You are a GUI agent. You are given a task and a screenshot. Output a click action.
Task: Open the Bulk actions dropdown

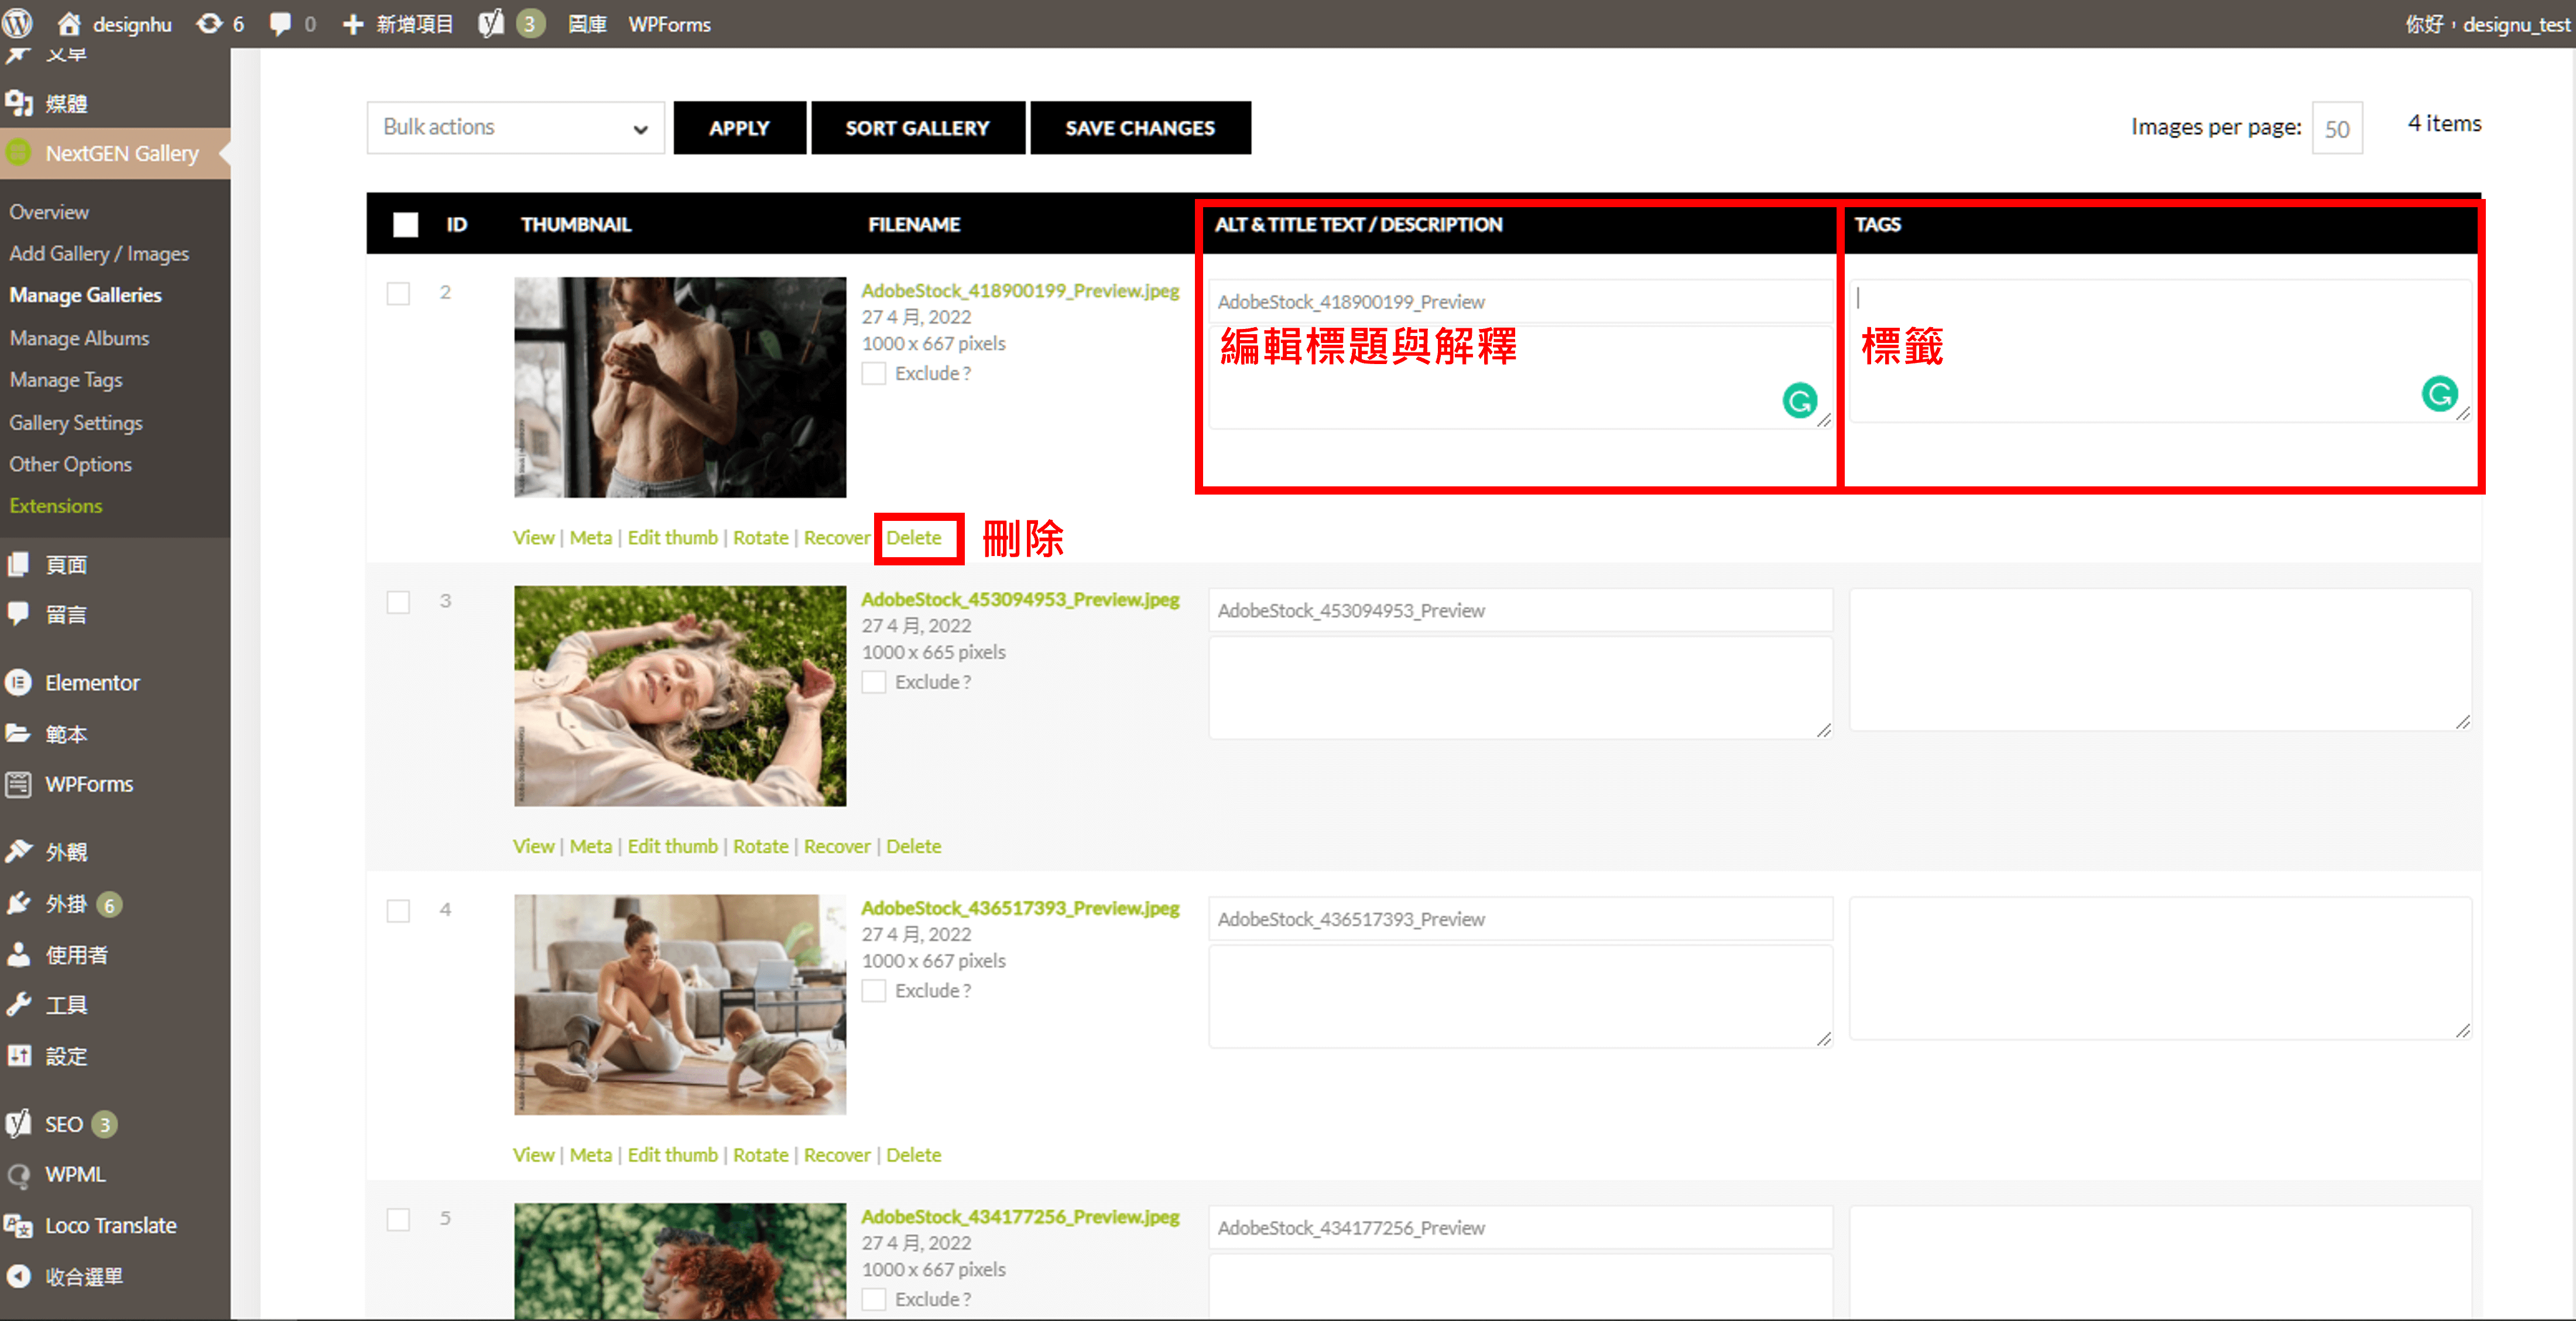click(x=515, y=127)
